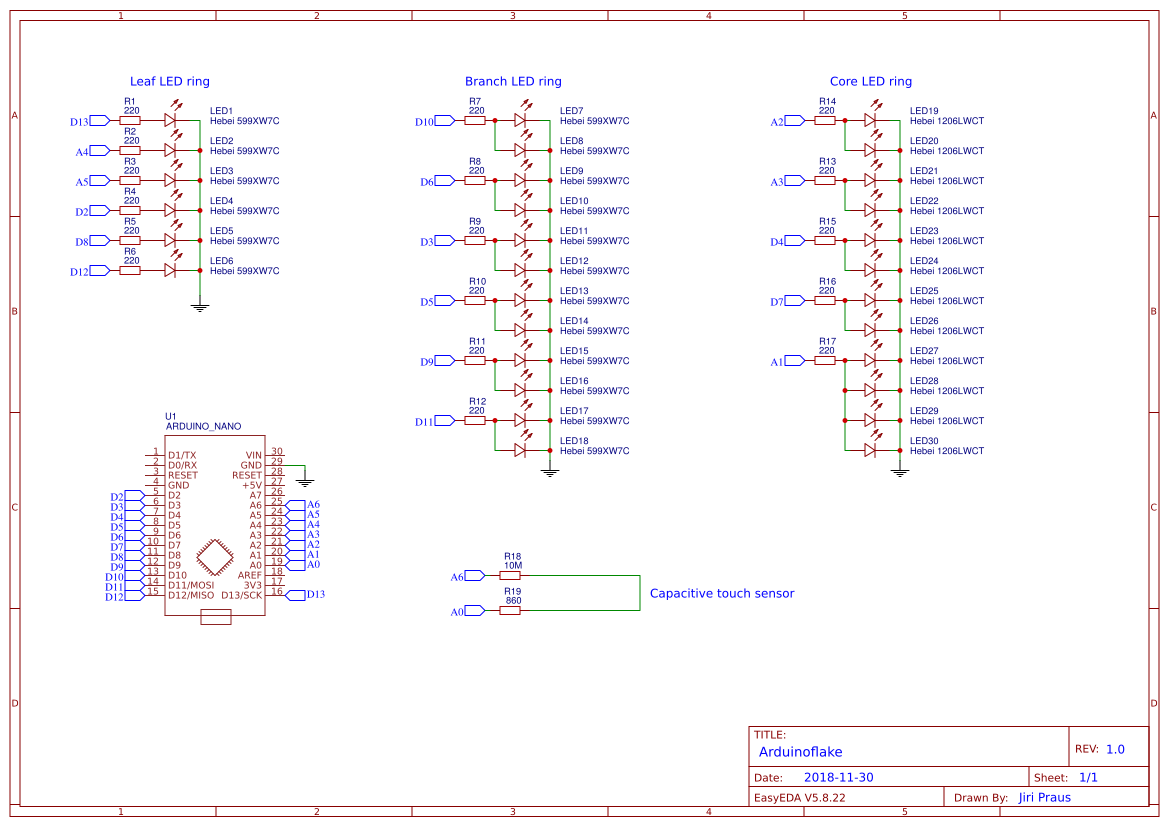Viewport: 1169px width, 827px height.
Task: Select the LED6 diode in Leaf ring
Action: point(170,270)
